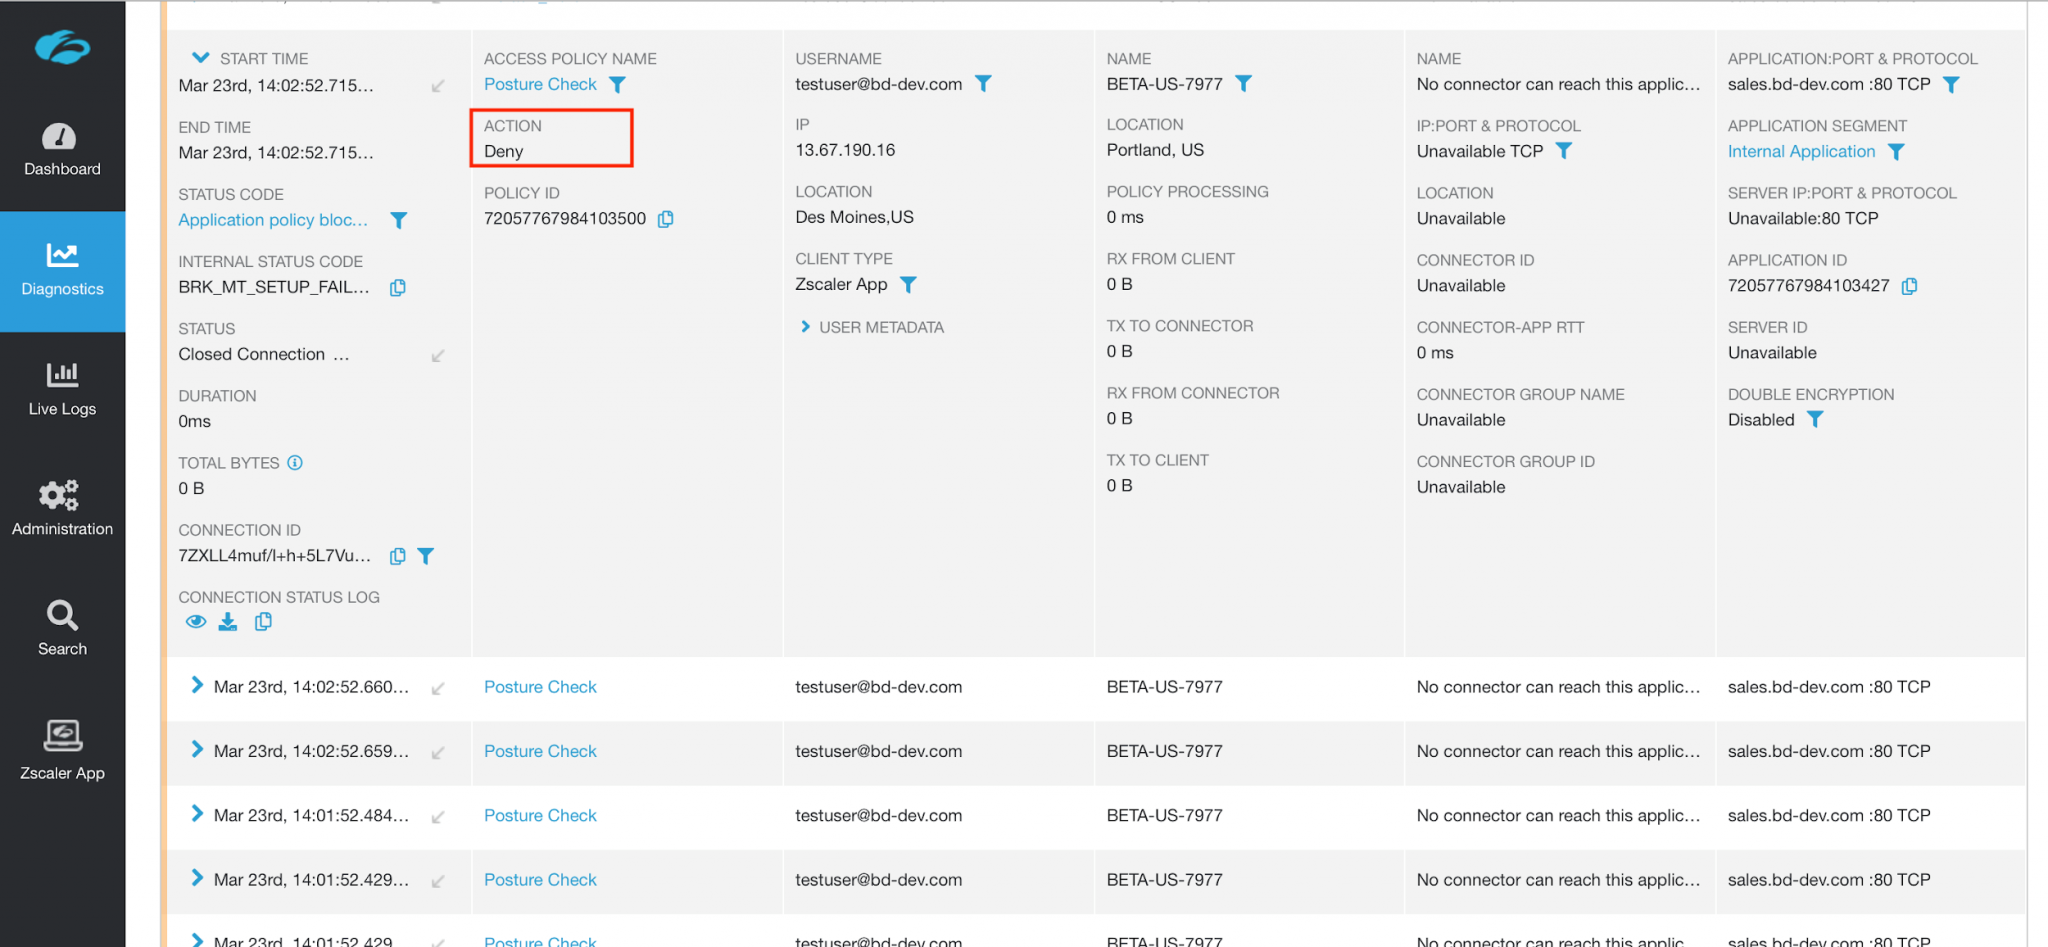Click the Internal Application segment link
This screenshot has height=947, width=2048.
[1801, 151]
